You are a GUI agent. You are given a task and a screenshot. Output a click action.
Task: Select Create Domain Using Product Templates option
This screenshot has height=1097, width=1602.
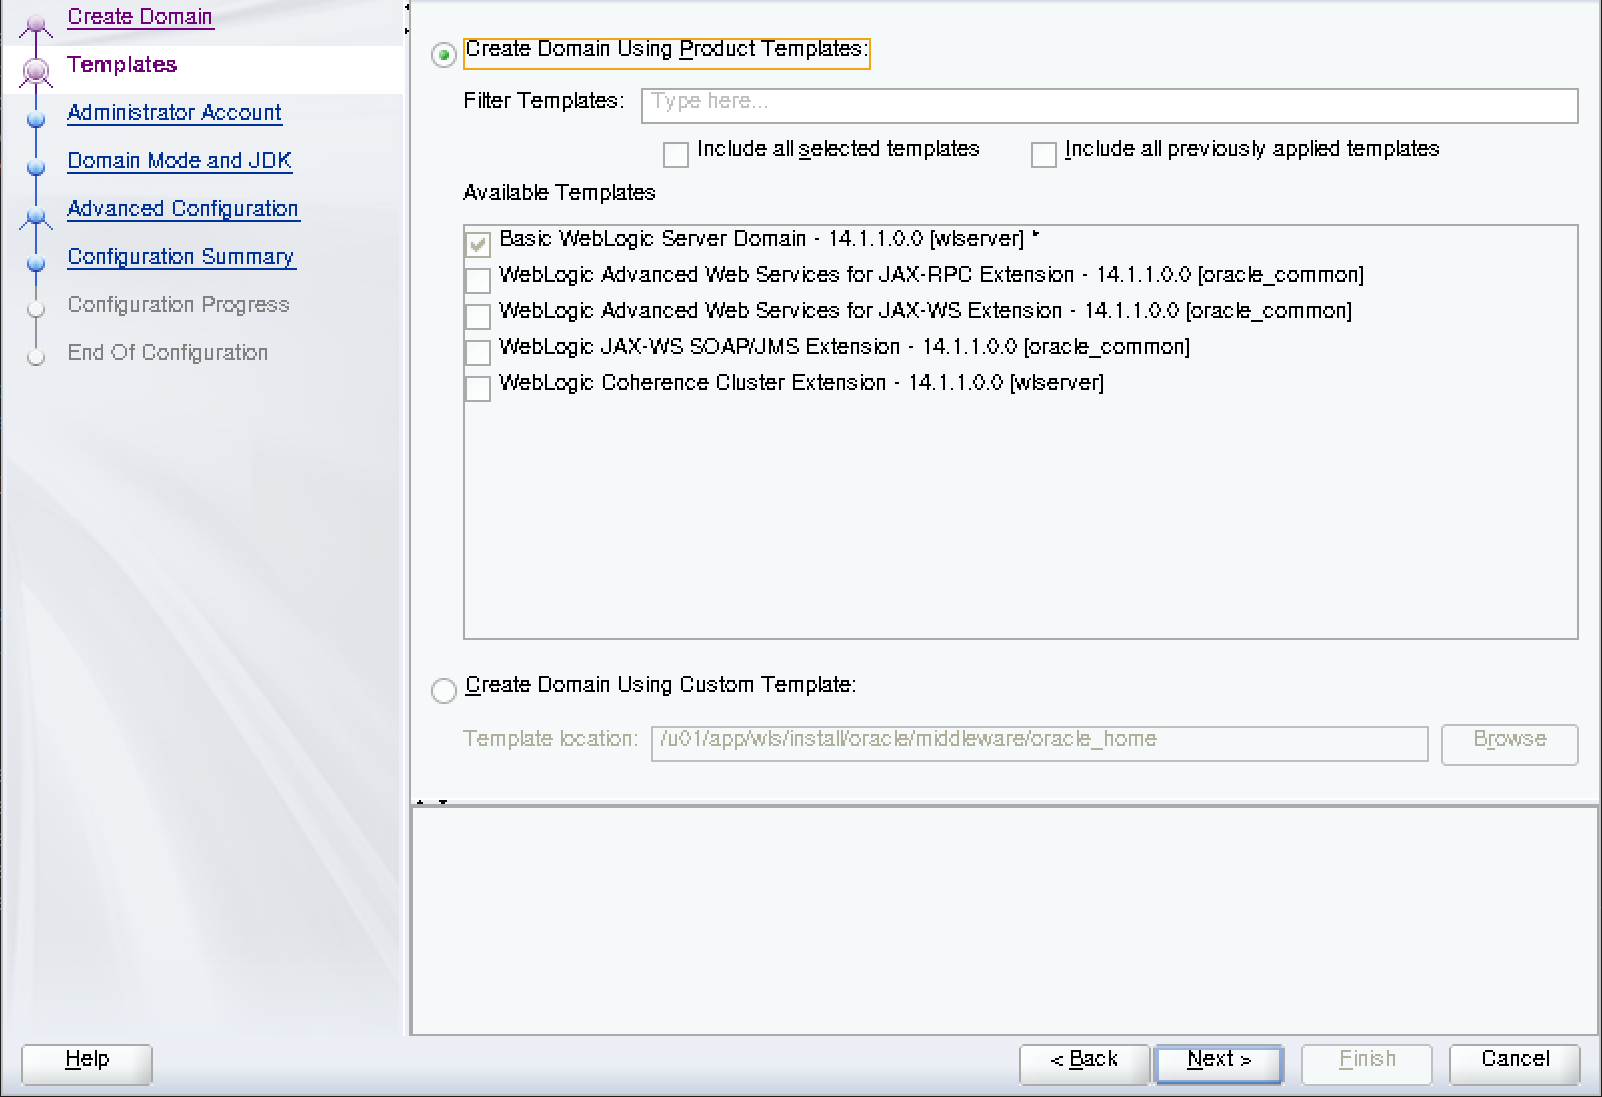pos(443,56)
